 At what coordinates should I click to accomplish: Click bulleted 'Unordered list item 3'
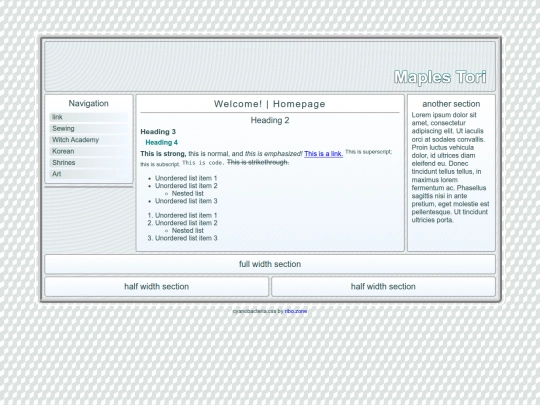click(186, 201)
